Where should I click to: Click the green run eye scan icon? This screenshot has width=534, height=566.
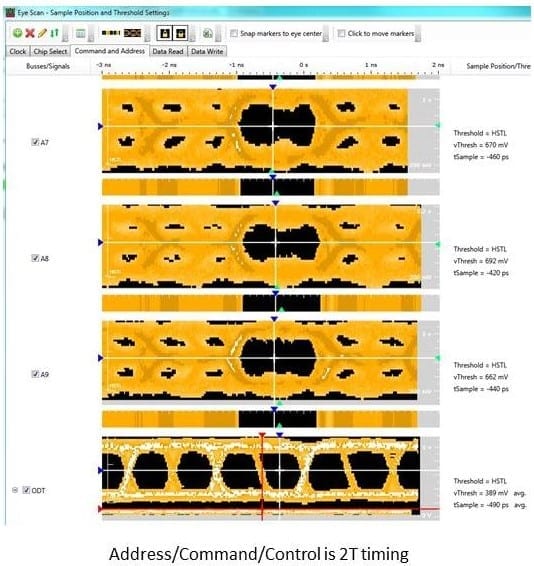point(207,33)
